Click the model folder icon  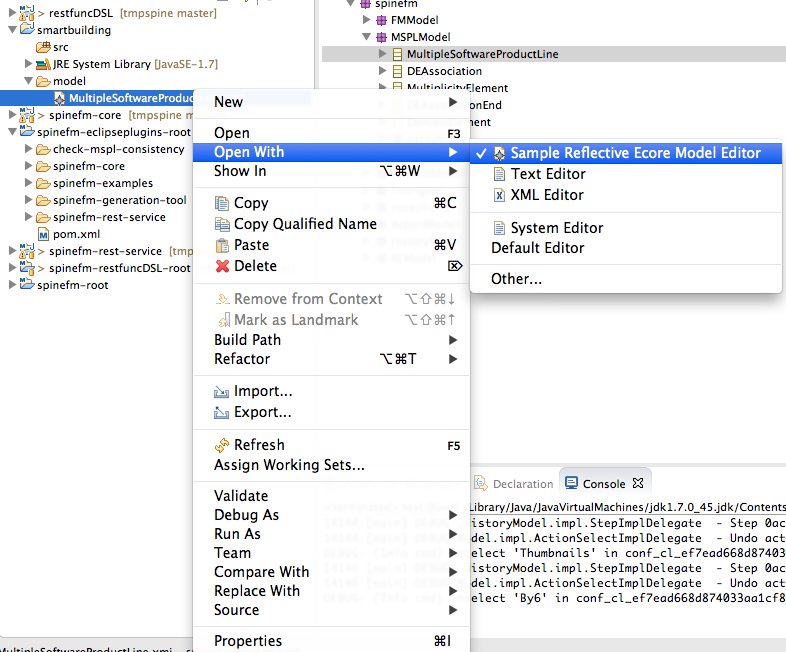click(43, 81)
